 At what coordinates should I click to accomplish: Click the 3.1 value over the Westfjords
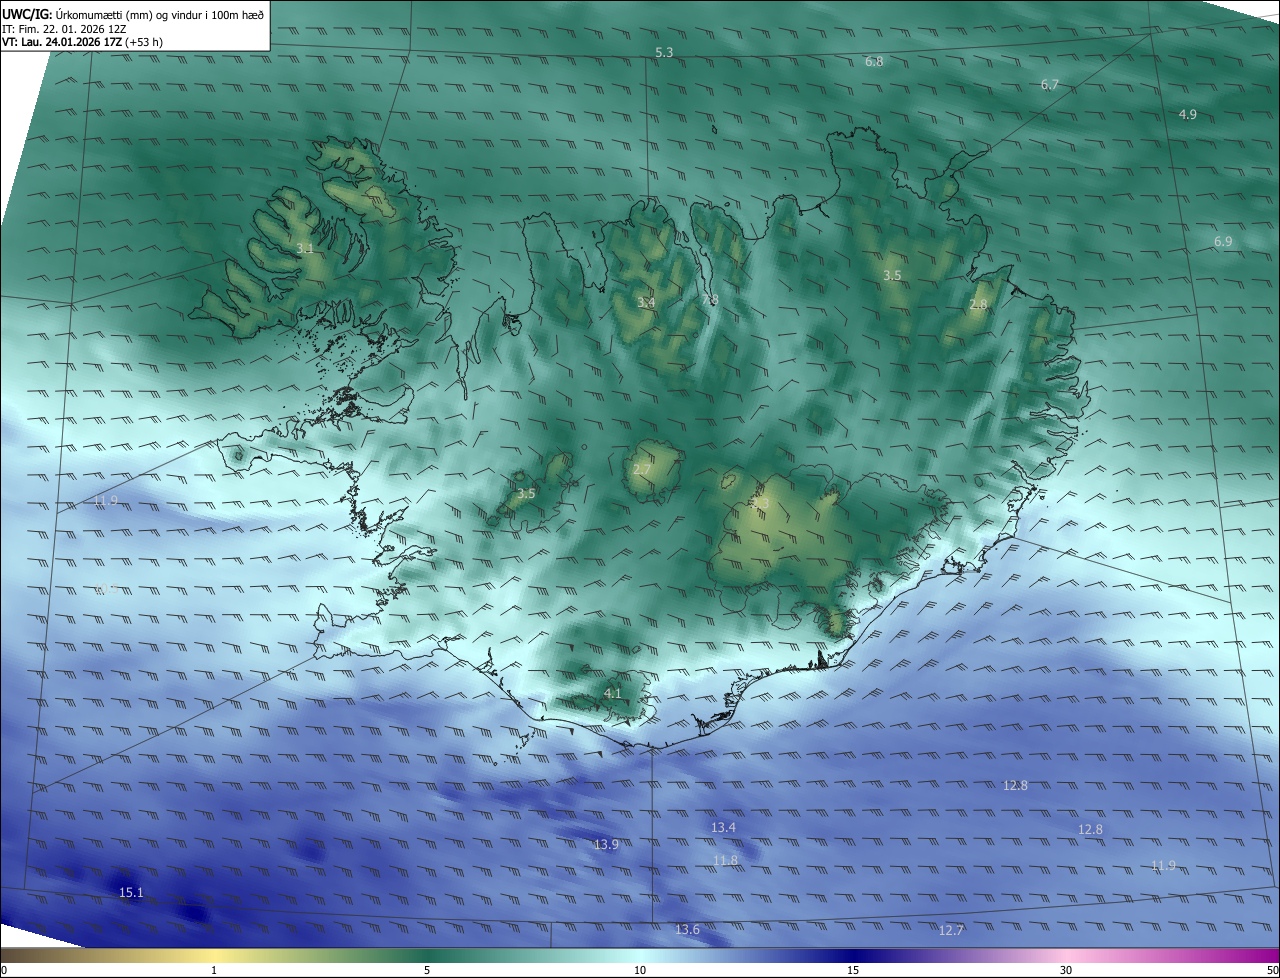pyautogui.click(x=306, y=248)
